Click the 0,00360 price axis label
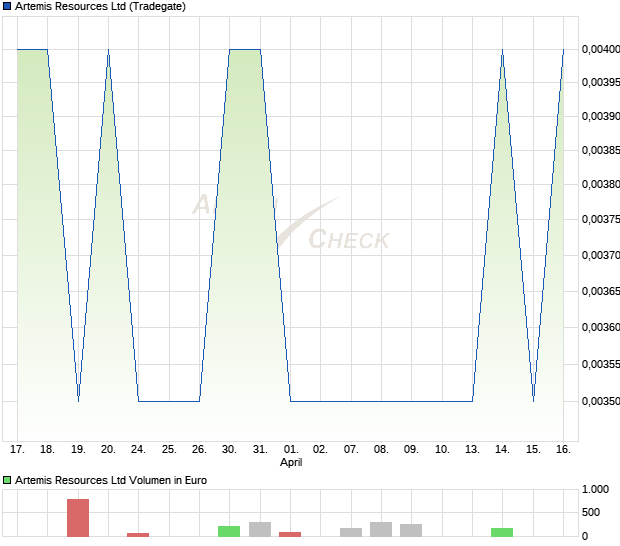620x546 pixels. click(601, 327)
